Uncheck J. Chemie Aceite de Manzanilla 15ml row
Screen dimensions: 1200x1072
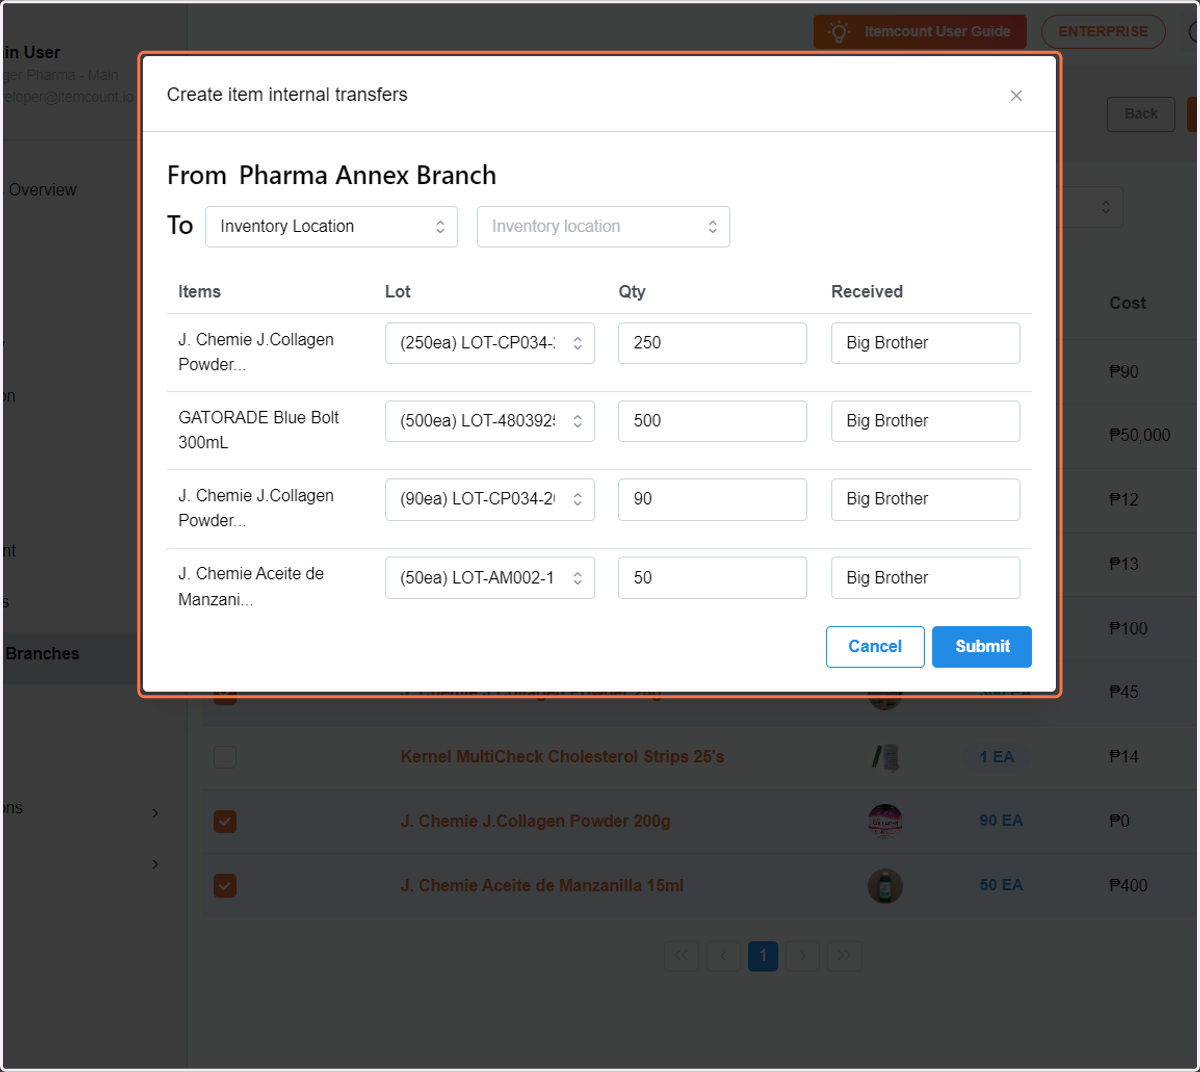coord(225,886)
